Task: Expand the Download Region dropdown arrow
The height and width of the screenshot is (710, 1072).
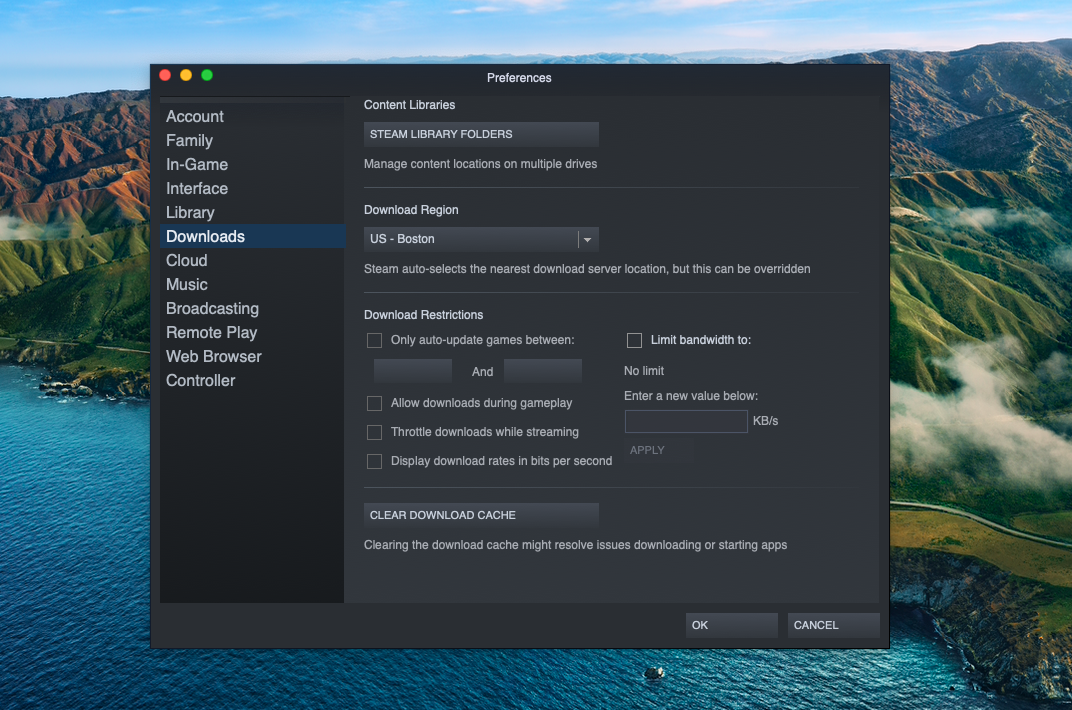Action: click(588, 239)
